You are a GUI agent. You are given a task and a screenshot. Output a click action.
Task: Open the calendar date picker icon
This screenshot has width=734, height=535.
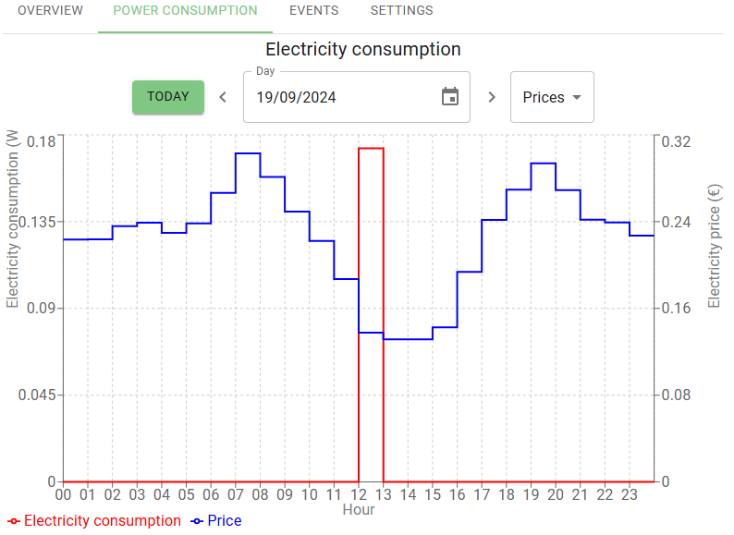pyautogui.click(x=450, y=97)
